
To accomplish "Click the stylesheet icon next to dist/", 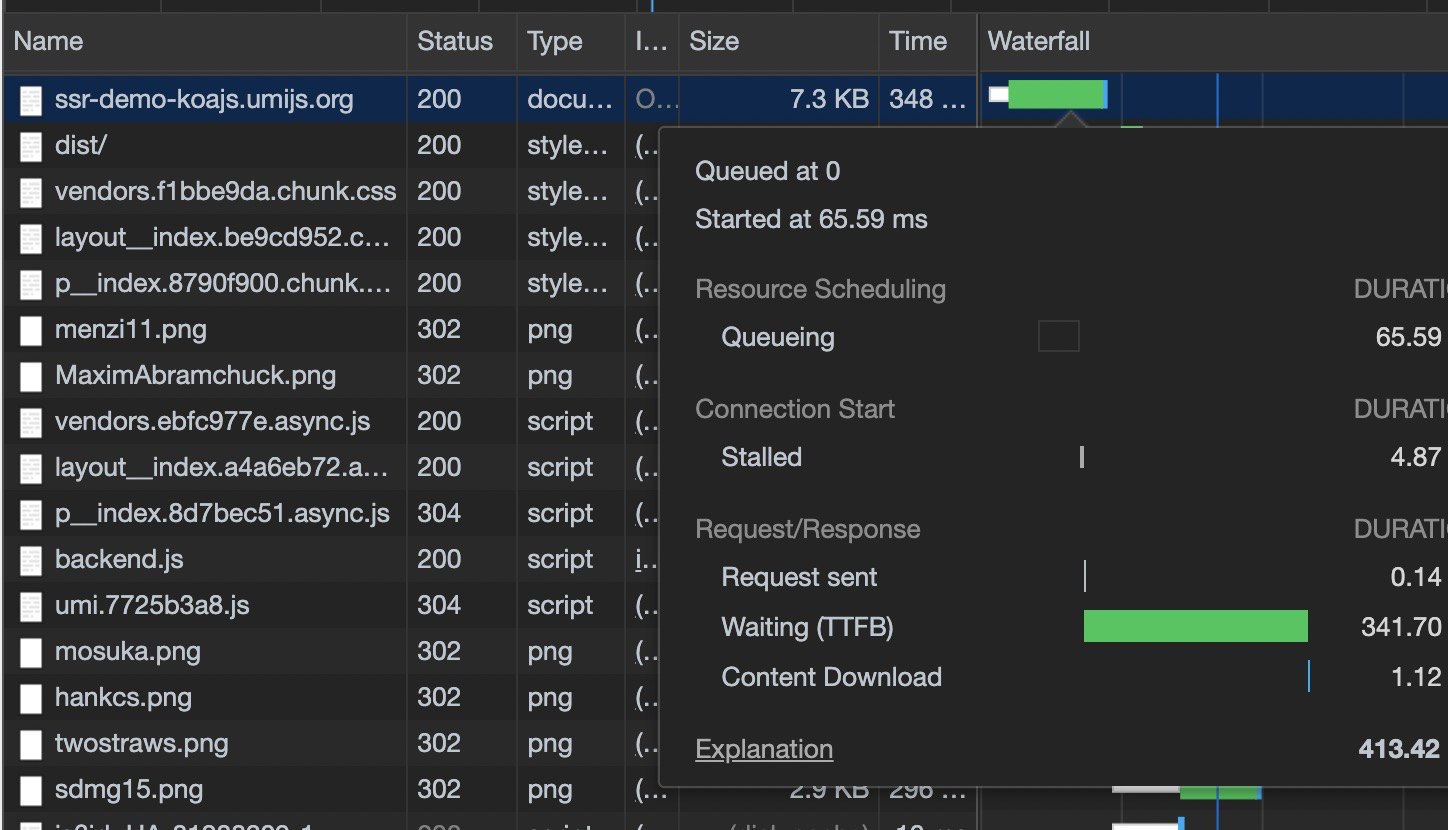I will pos(29,145).
